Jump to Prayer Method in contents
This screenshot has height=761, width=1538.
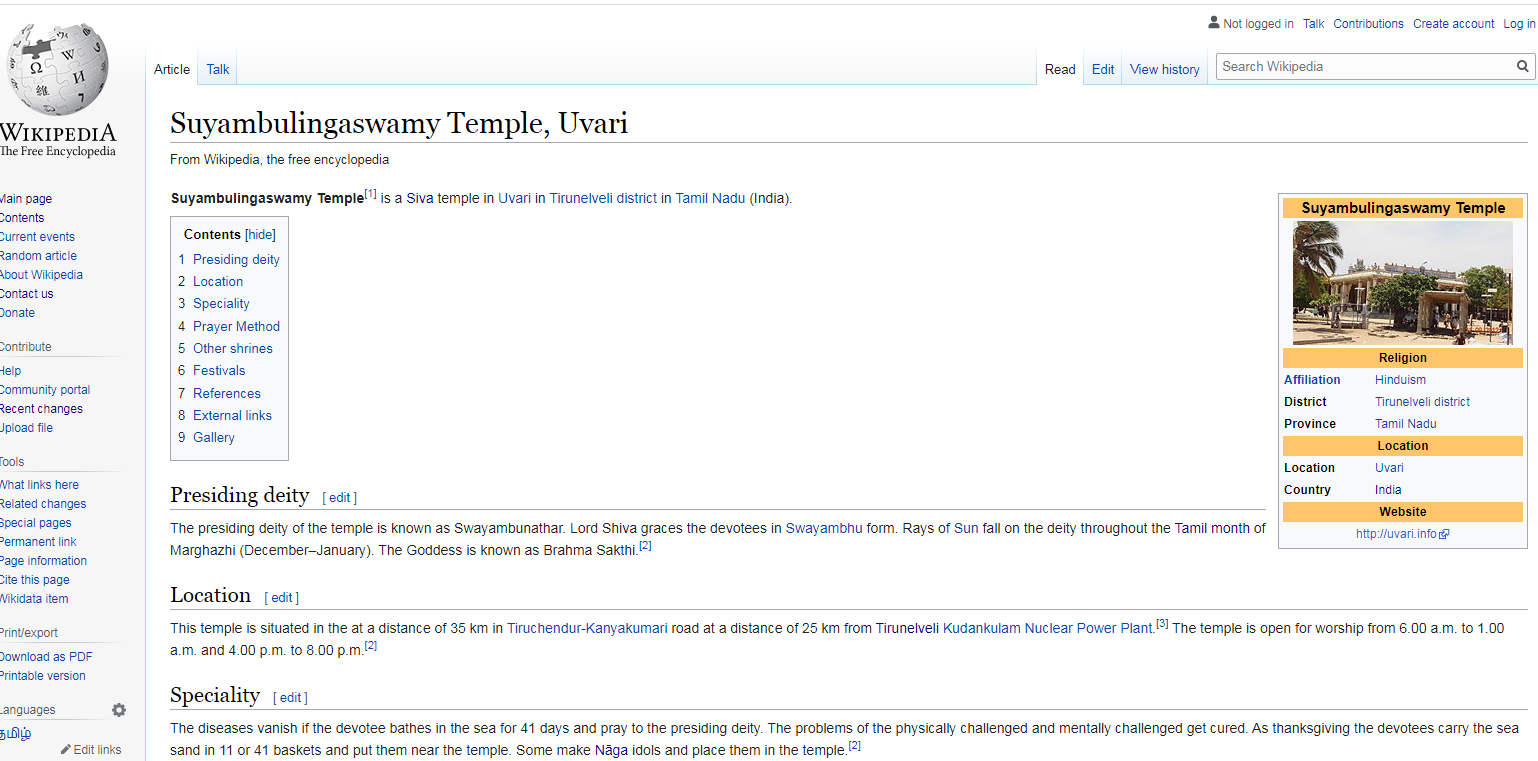point(236,326)
